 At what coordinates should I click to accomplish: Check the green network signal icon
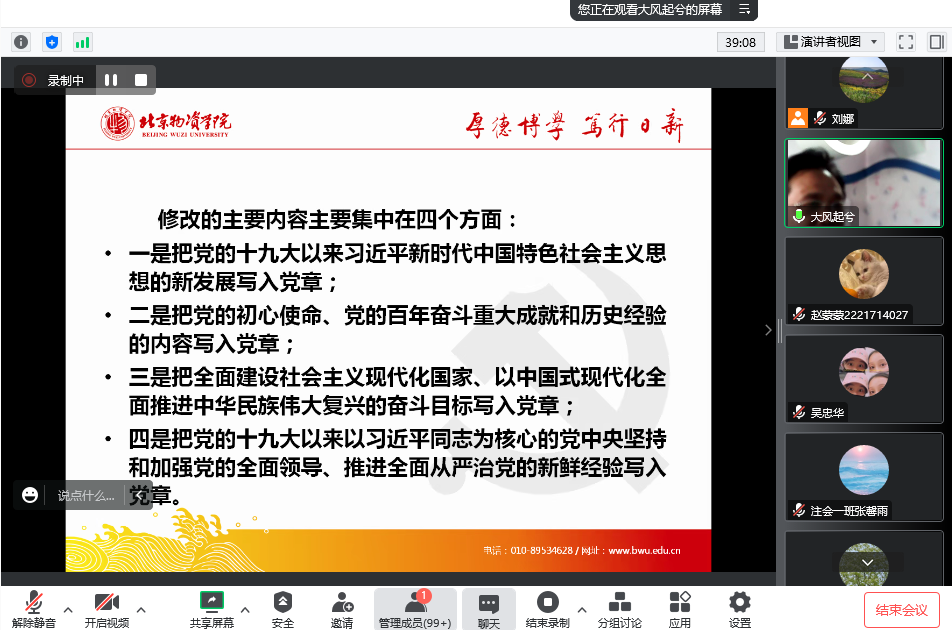[82, 42]
